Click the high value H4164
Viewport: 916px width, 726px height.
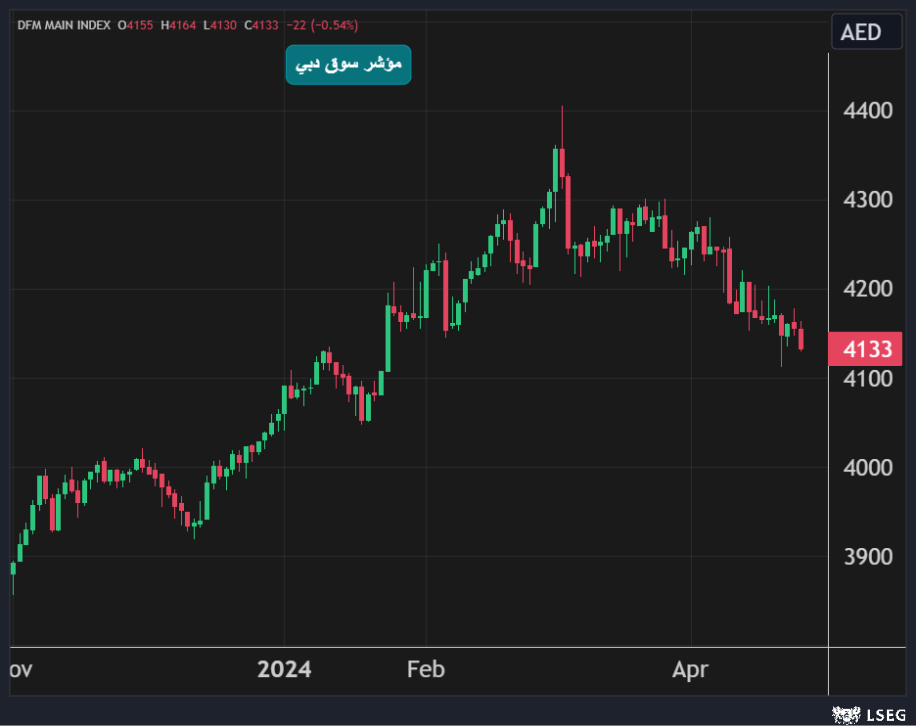point(180,25)
